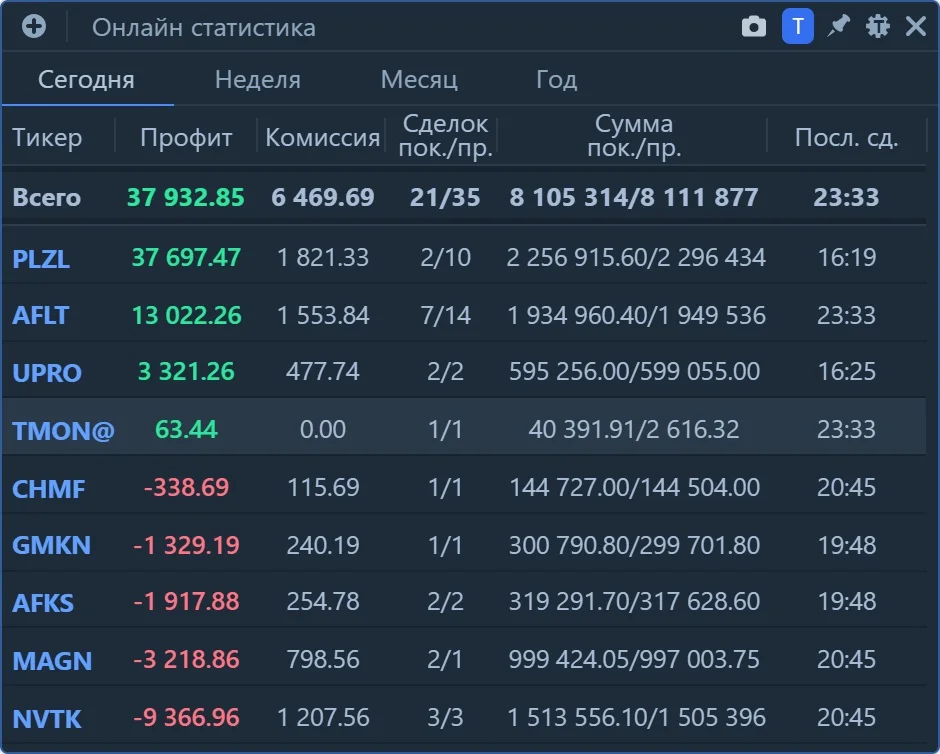Pin the statistics window with the pushpin icon
This screenshot has width=940, height=754.
pos(838,26)
